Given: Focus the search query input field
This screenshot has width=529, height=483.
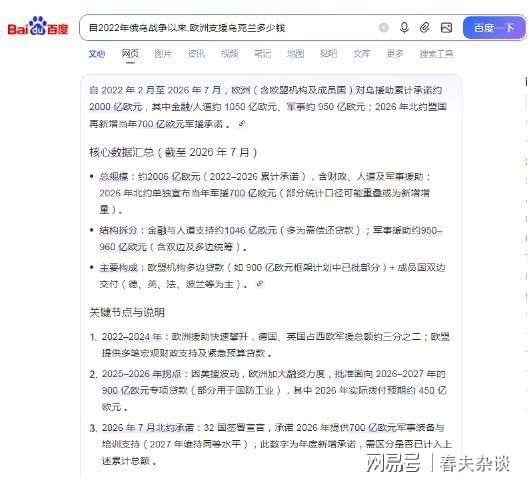Looking at the screenshot, I should [x=229, y=28].
